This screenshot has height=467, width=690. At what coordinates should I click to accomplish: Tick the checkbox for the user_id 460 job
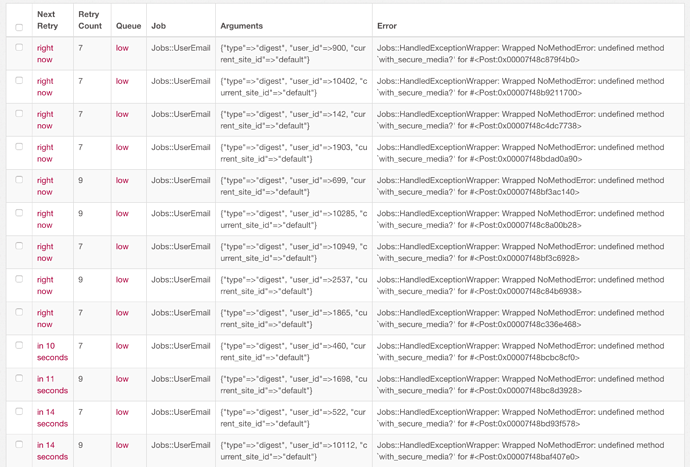click(19, 345)
